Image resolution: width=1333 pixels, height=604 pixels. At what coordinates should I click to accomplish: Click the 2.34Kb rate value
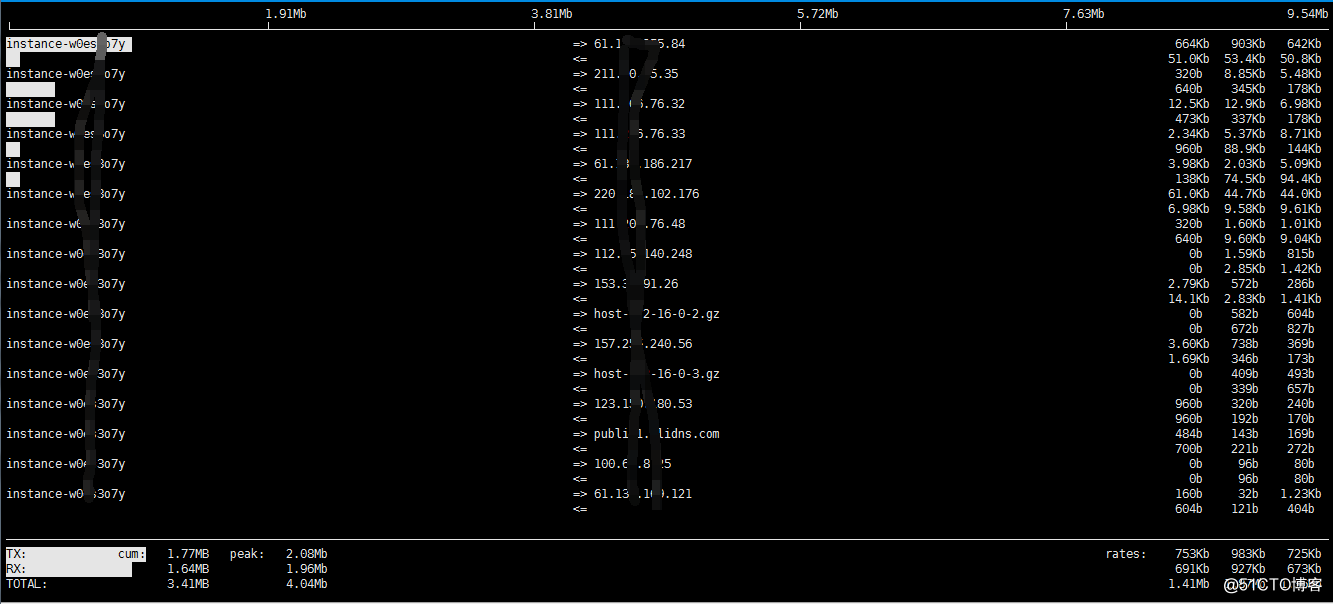1188,134
